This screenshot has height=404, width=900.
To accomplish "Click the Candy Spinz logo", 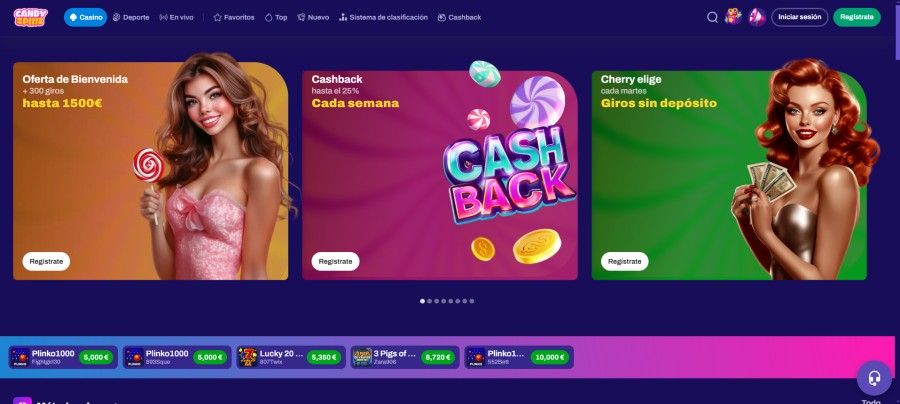I will point(30,17).
